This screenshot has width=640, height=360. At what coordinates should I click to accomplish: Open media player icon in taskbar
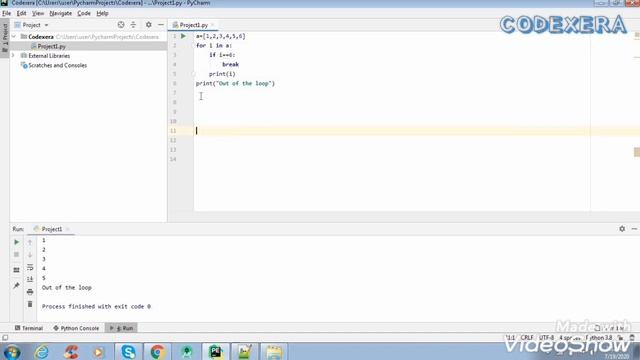click(x=99, y=351)
